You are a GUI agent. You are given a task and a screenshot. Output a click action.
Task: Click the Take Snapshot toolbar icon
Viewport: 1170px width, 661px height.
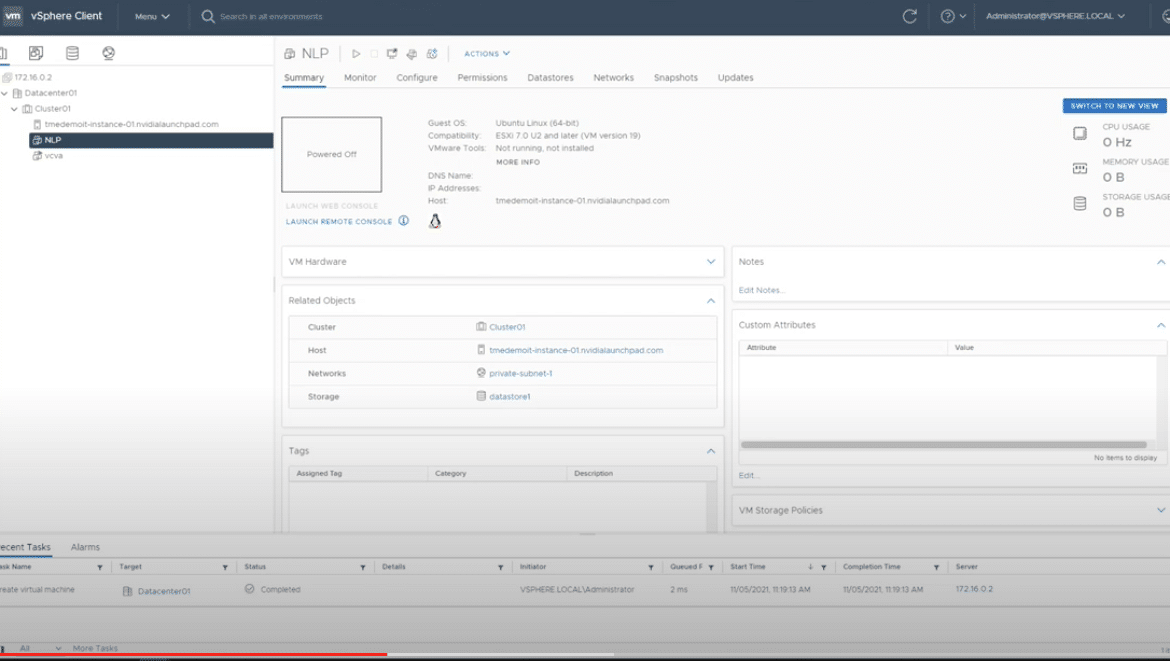(431, 54)
